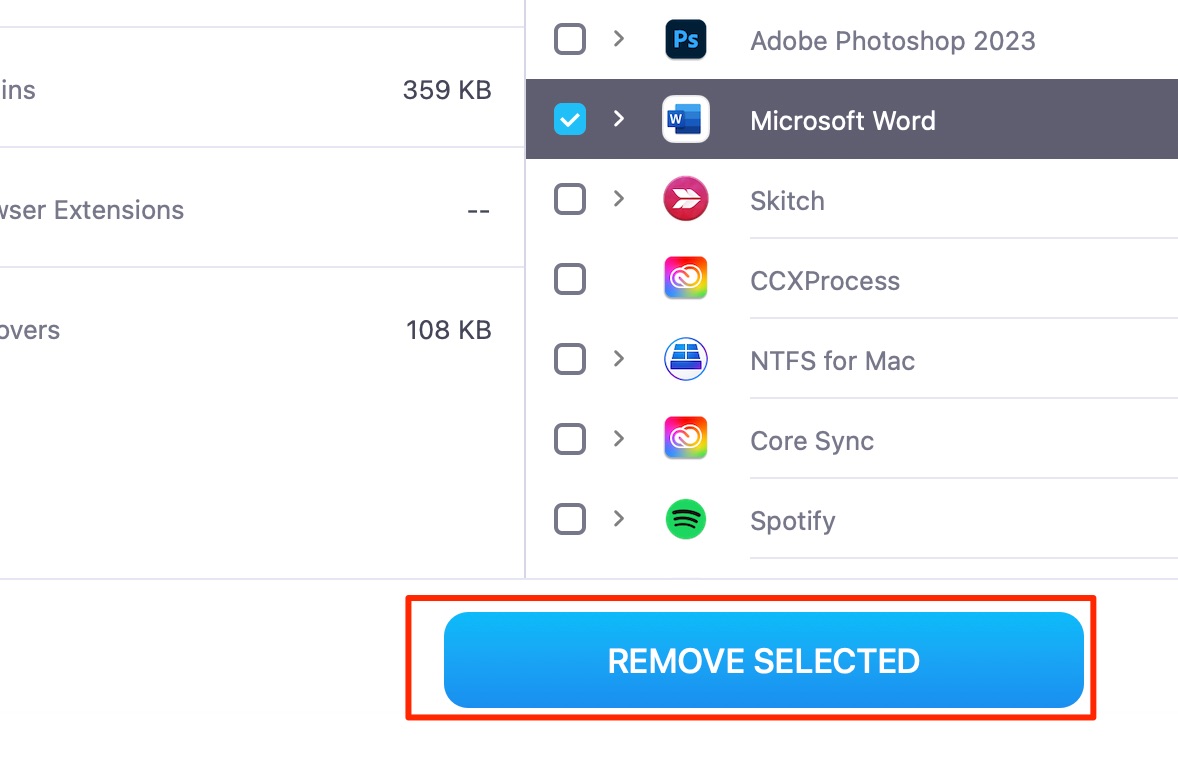
Task: Click the NTFS for Mac icon
Action: click(685, 359)
